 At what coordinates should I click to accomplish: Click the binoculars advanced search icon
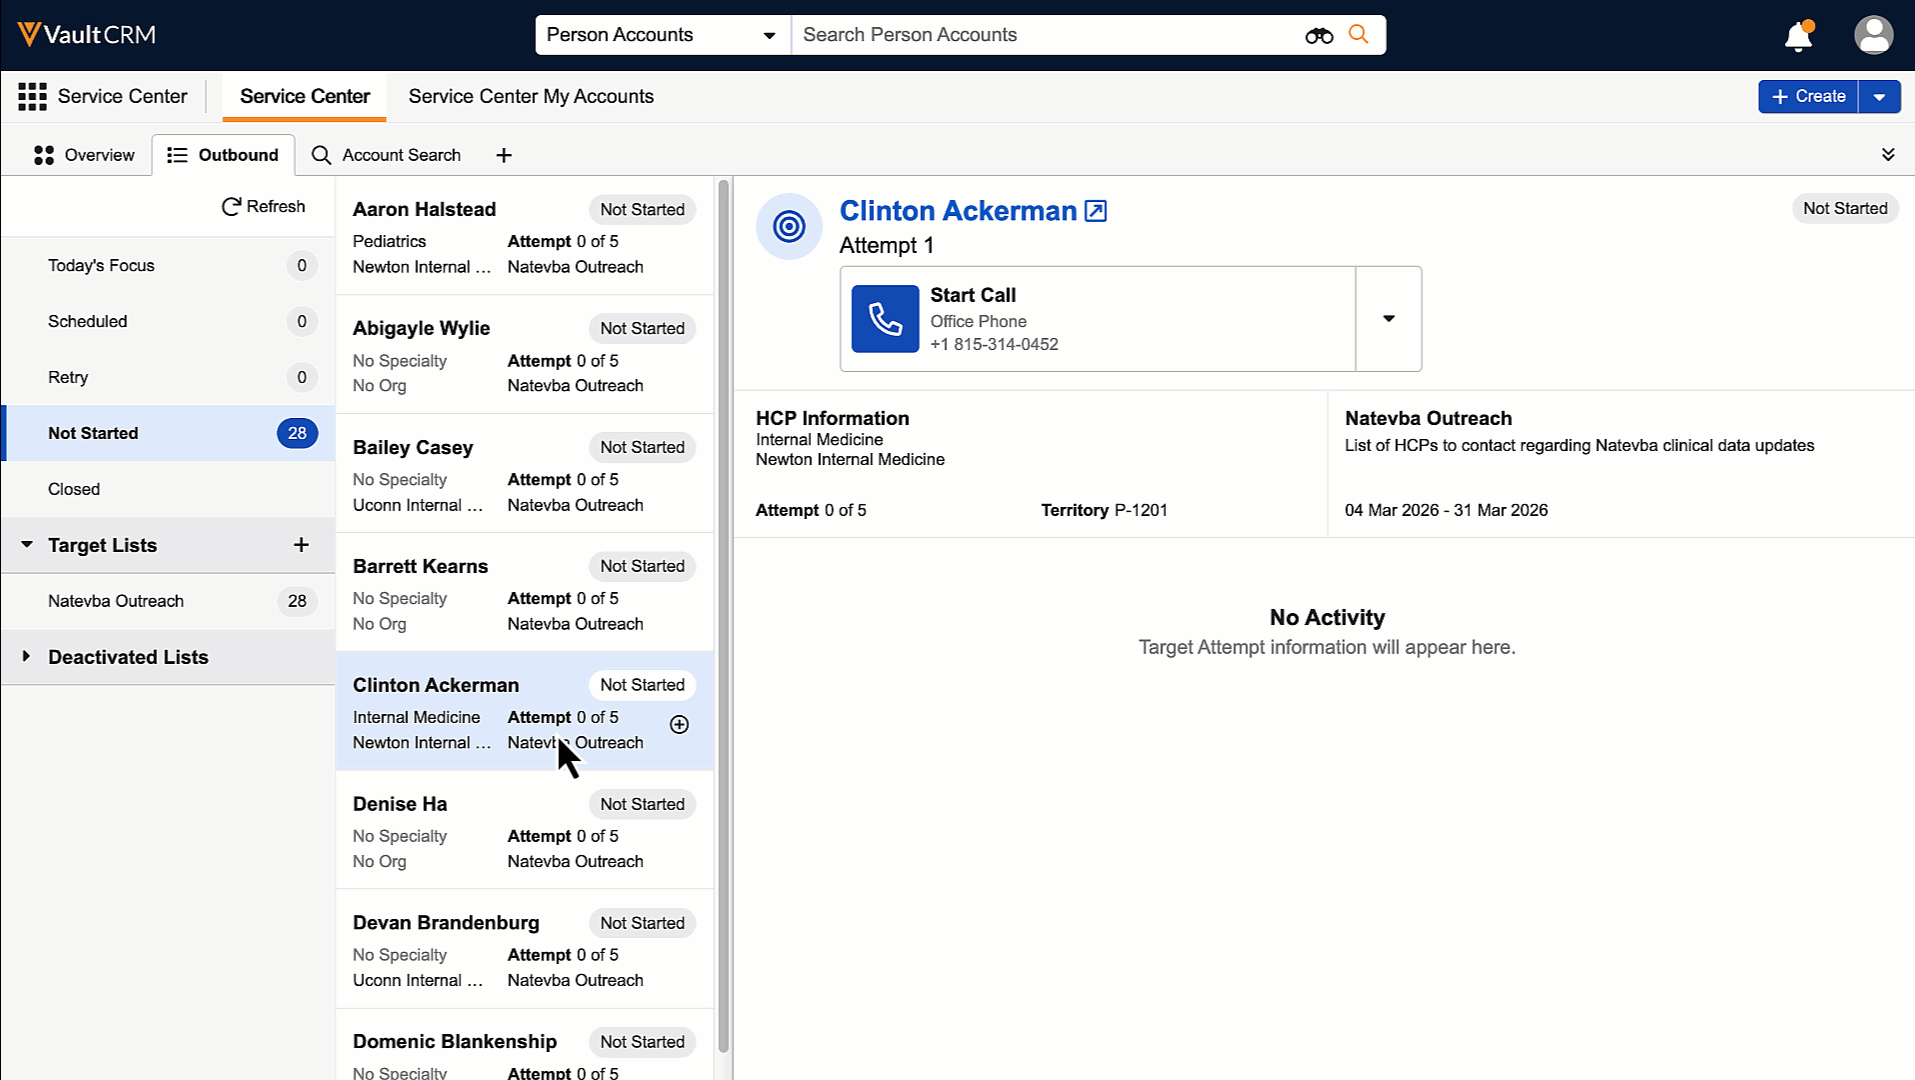click(1318, 36)
